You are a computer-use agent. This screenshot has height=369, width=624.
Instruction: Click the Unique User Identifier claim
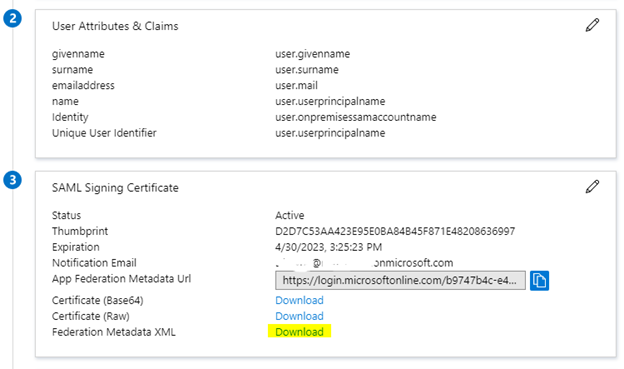point(104,133)
